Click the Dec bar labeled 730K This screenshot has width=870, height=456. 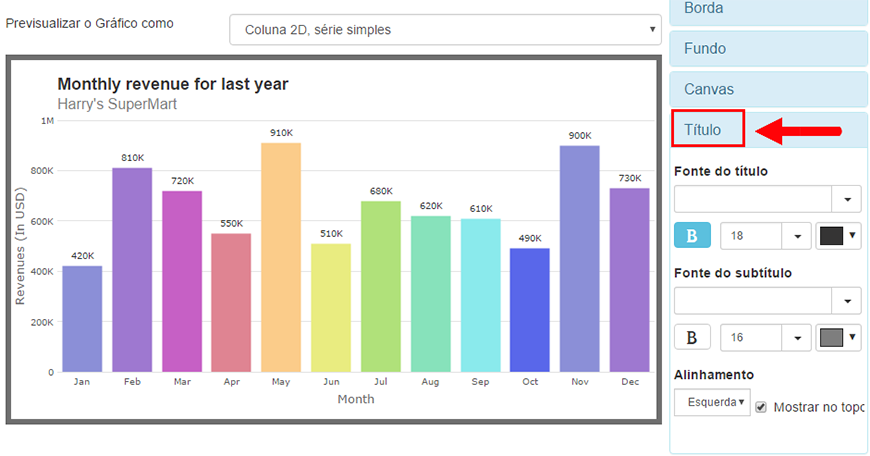click(630, 280)
